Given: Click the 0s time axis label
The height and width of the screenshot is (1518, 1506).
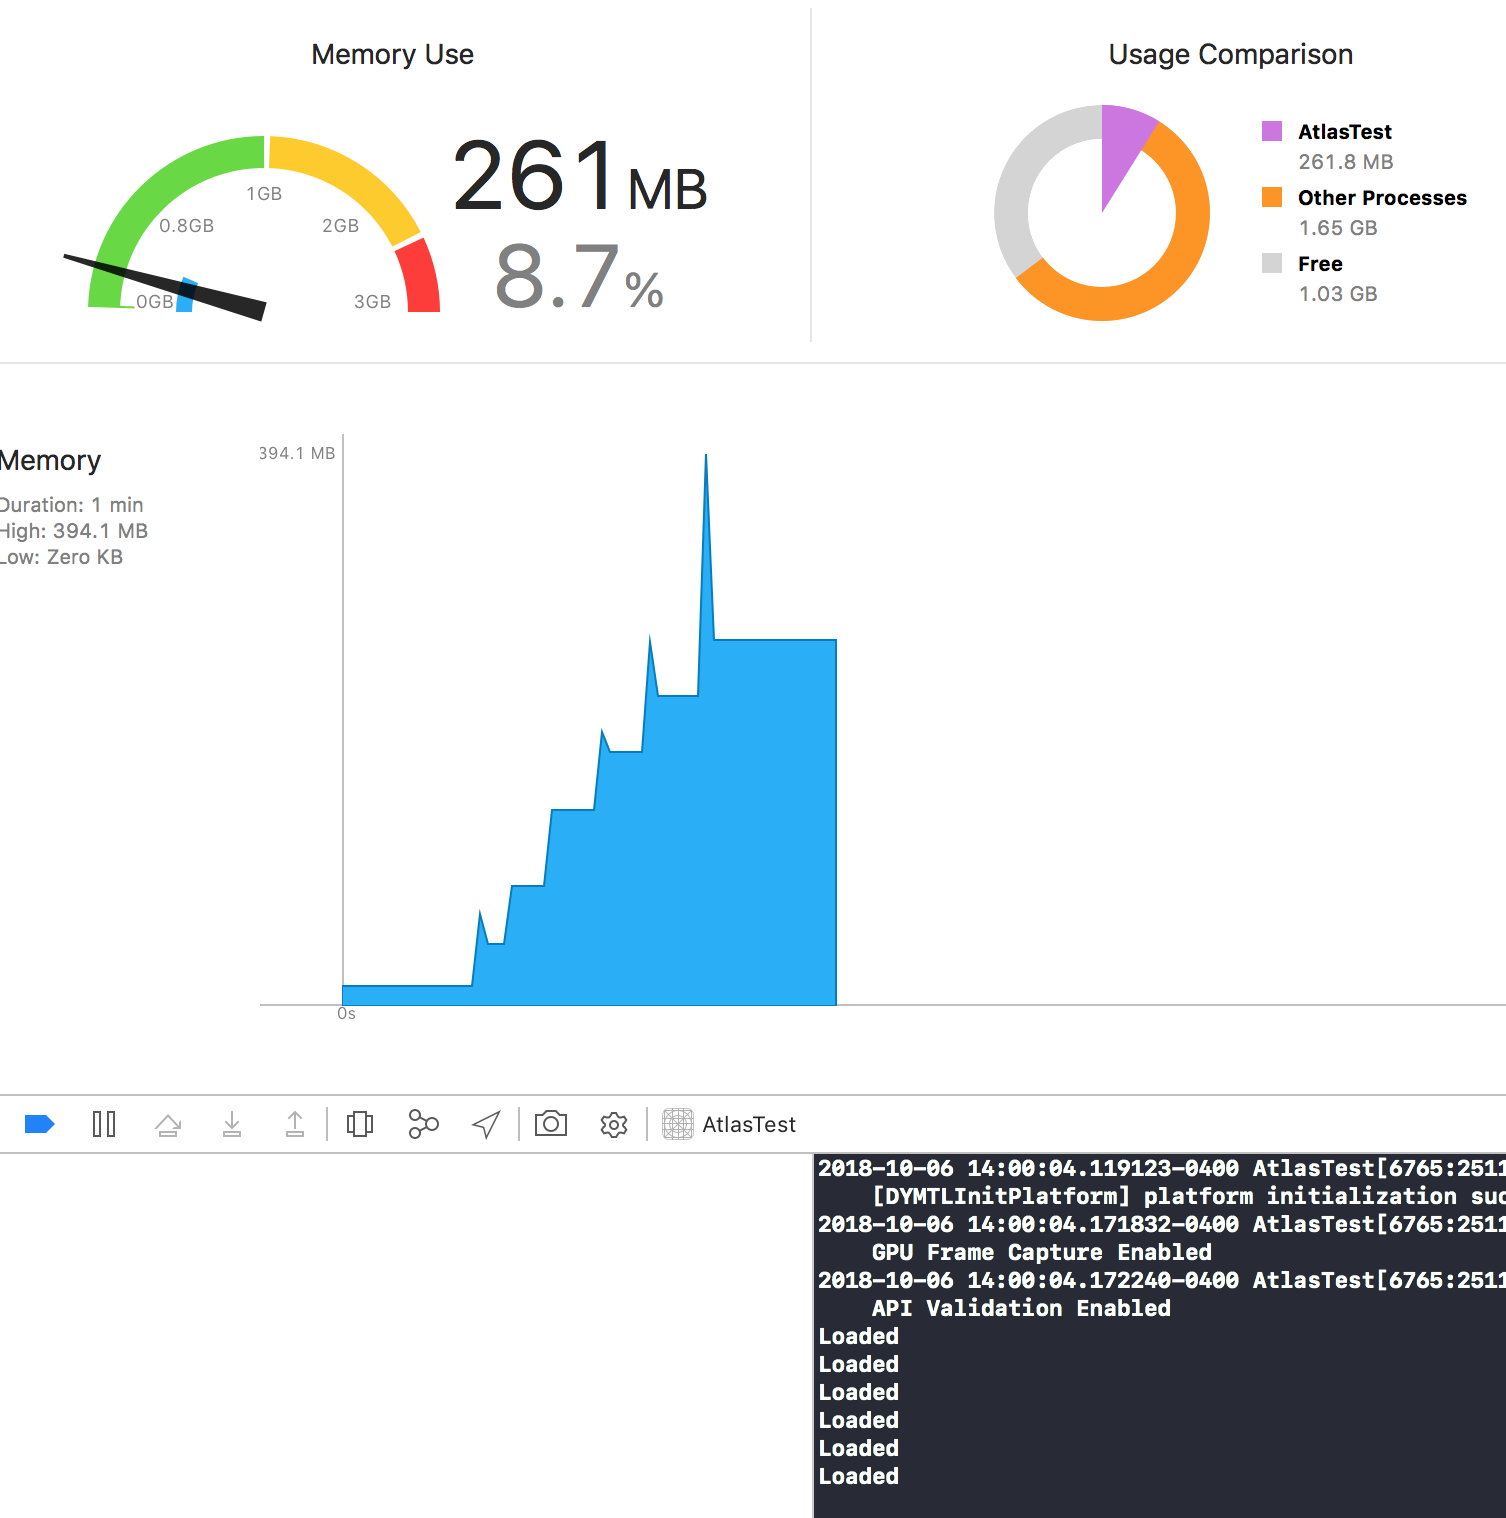Looking at the screenshot, I should click(x=346, y=1014).
